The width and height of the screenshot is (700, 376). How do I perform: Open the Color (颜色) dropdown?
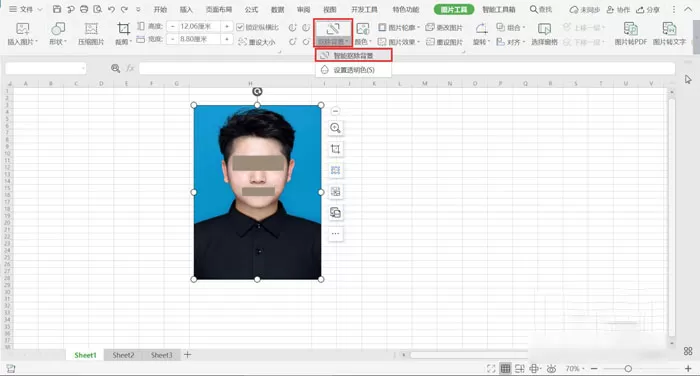point(363,42)
